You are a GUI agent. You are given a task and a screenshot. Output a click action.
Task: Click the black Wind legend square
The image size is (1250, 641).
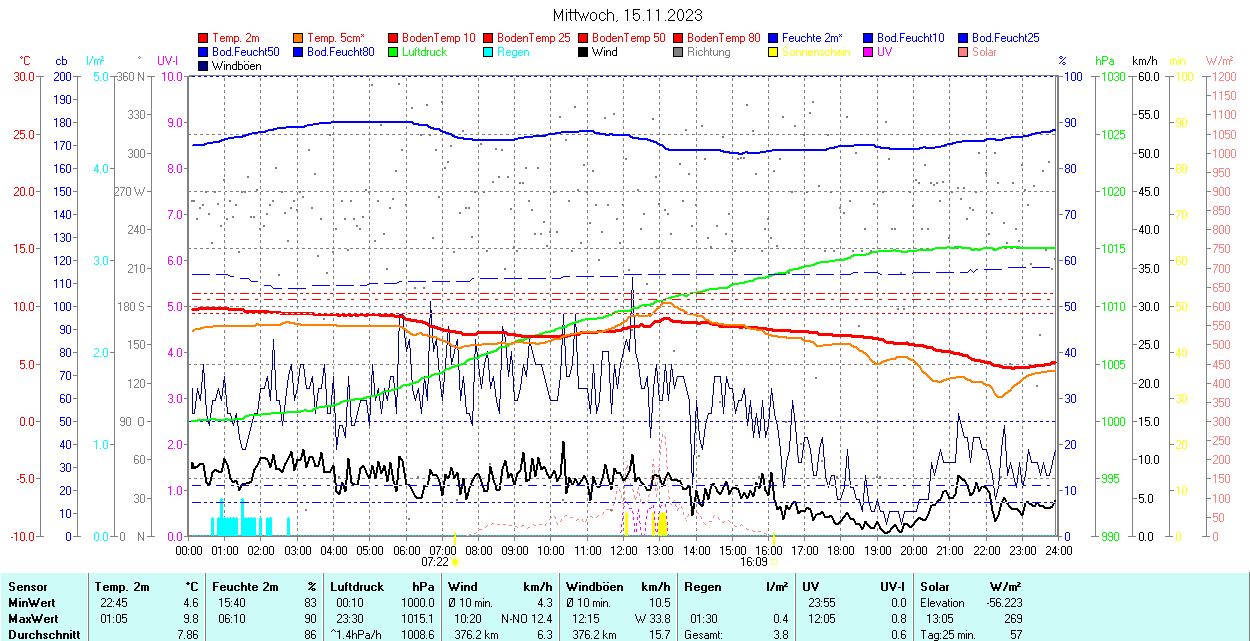[584, 52]
